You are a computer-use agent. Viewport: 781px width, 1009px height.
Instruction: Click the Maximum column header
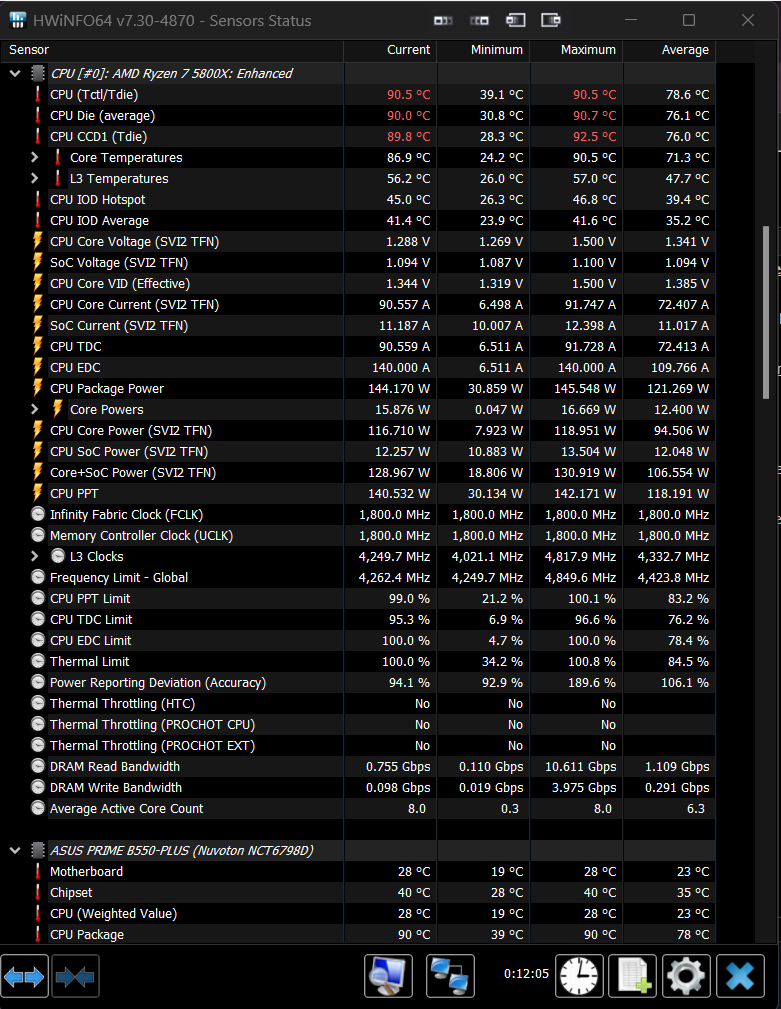click(576, 50)
